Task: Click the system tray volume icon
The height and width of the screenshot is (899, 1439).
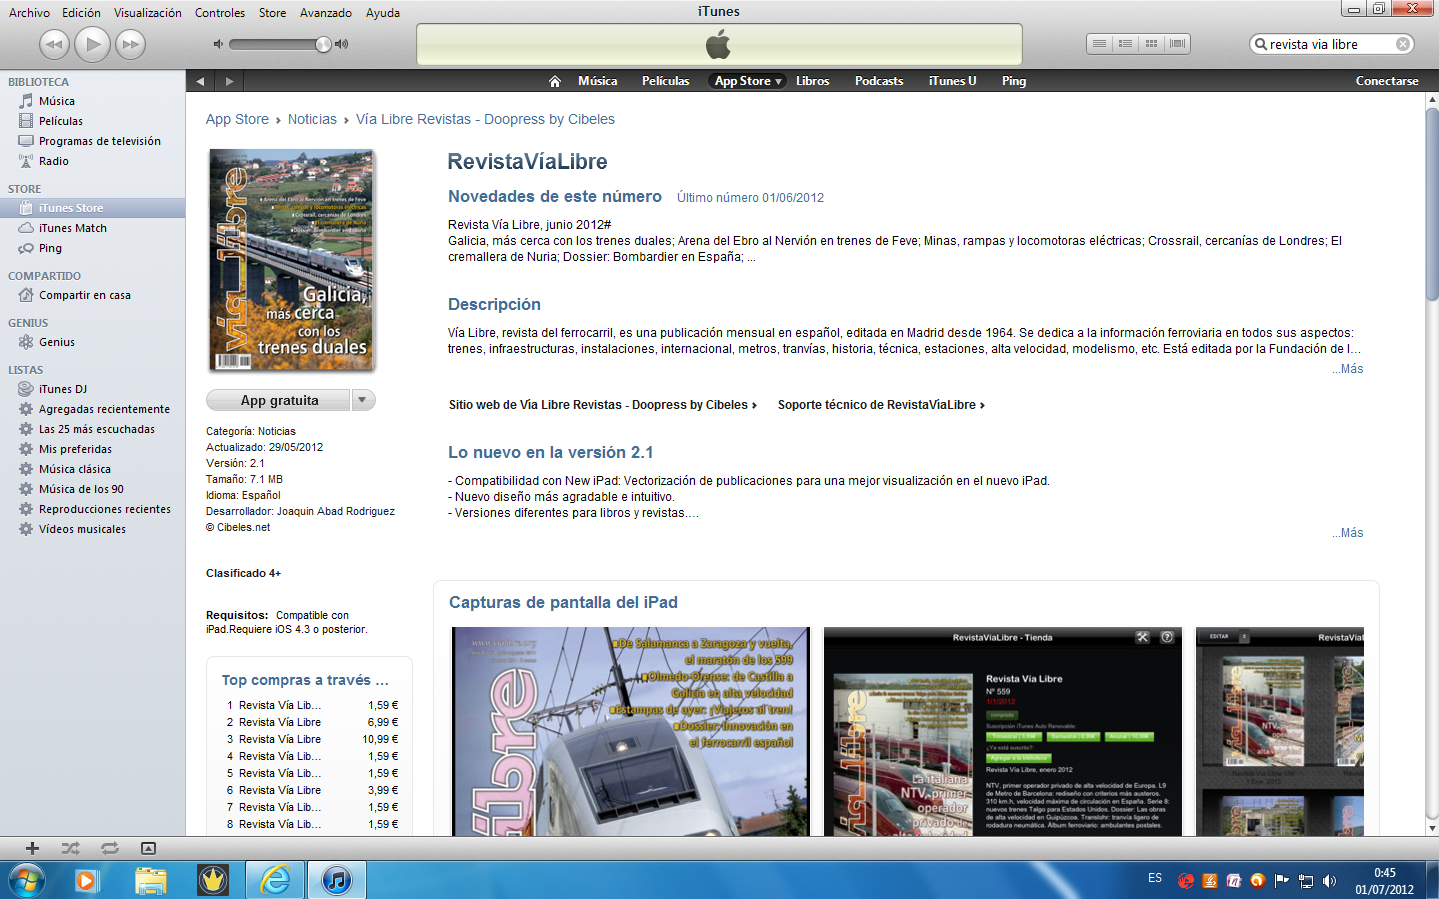Action: point(1329,881)
